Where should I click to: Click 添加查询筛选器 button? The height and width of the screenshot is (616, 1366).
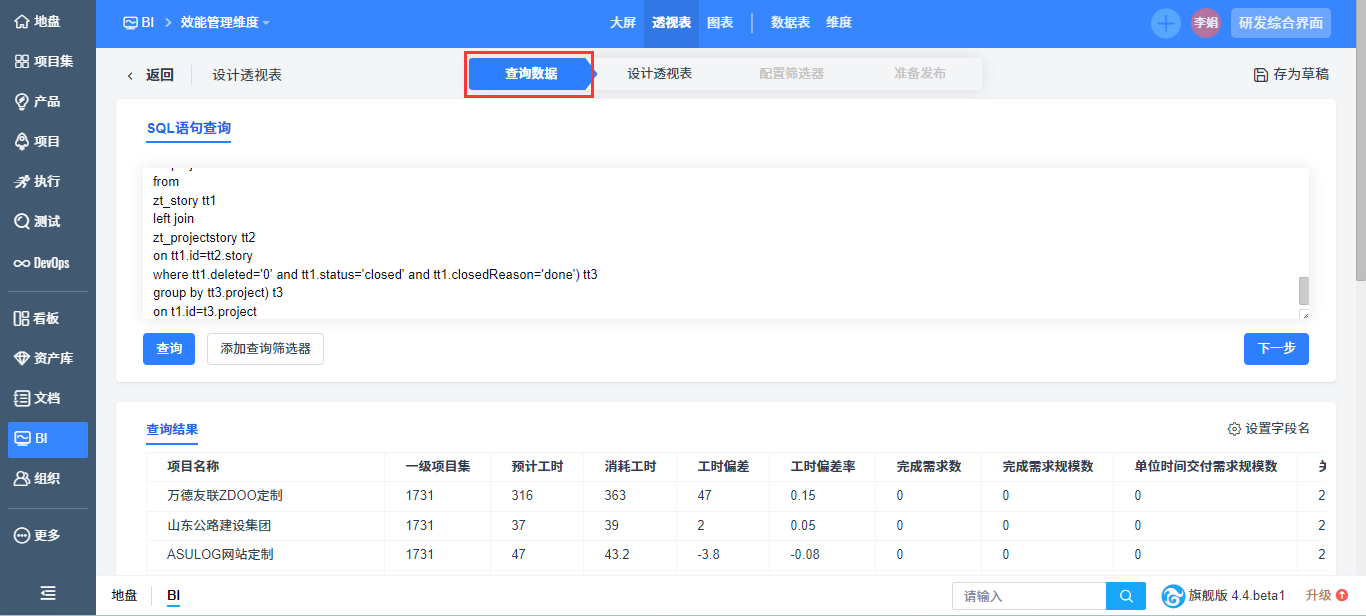[x=265, y=349]
